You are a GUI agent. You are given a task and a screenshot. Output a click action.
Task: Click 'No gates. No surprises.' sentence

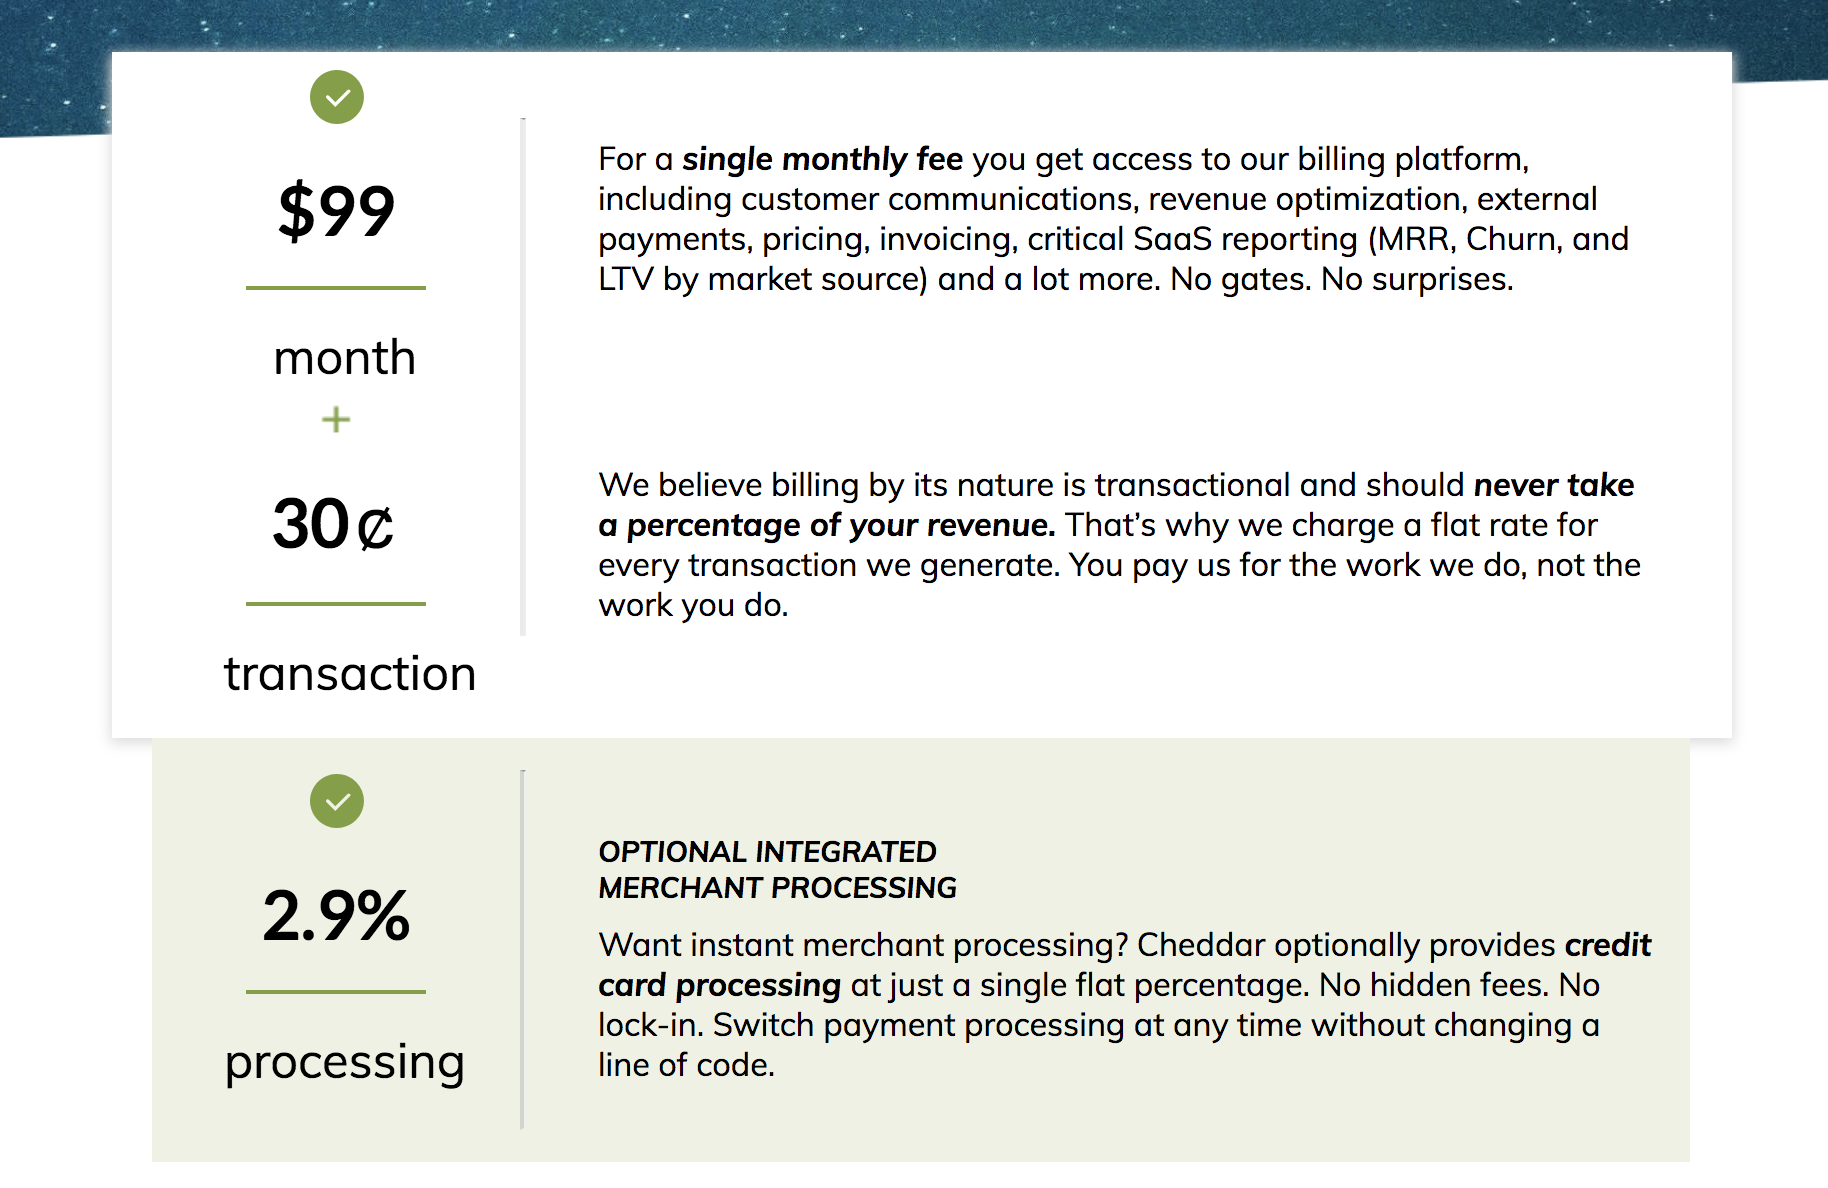click(x=1342, y=279)
